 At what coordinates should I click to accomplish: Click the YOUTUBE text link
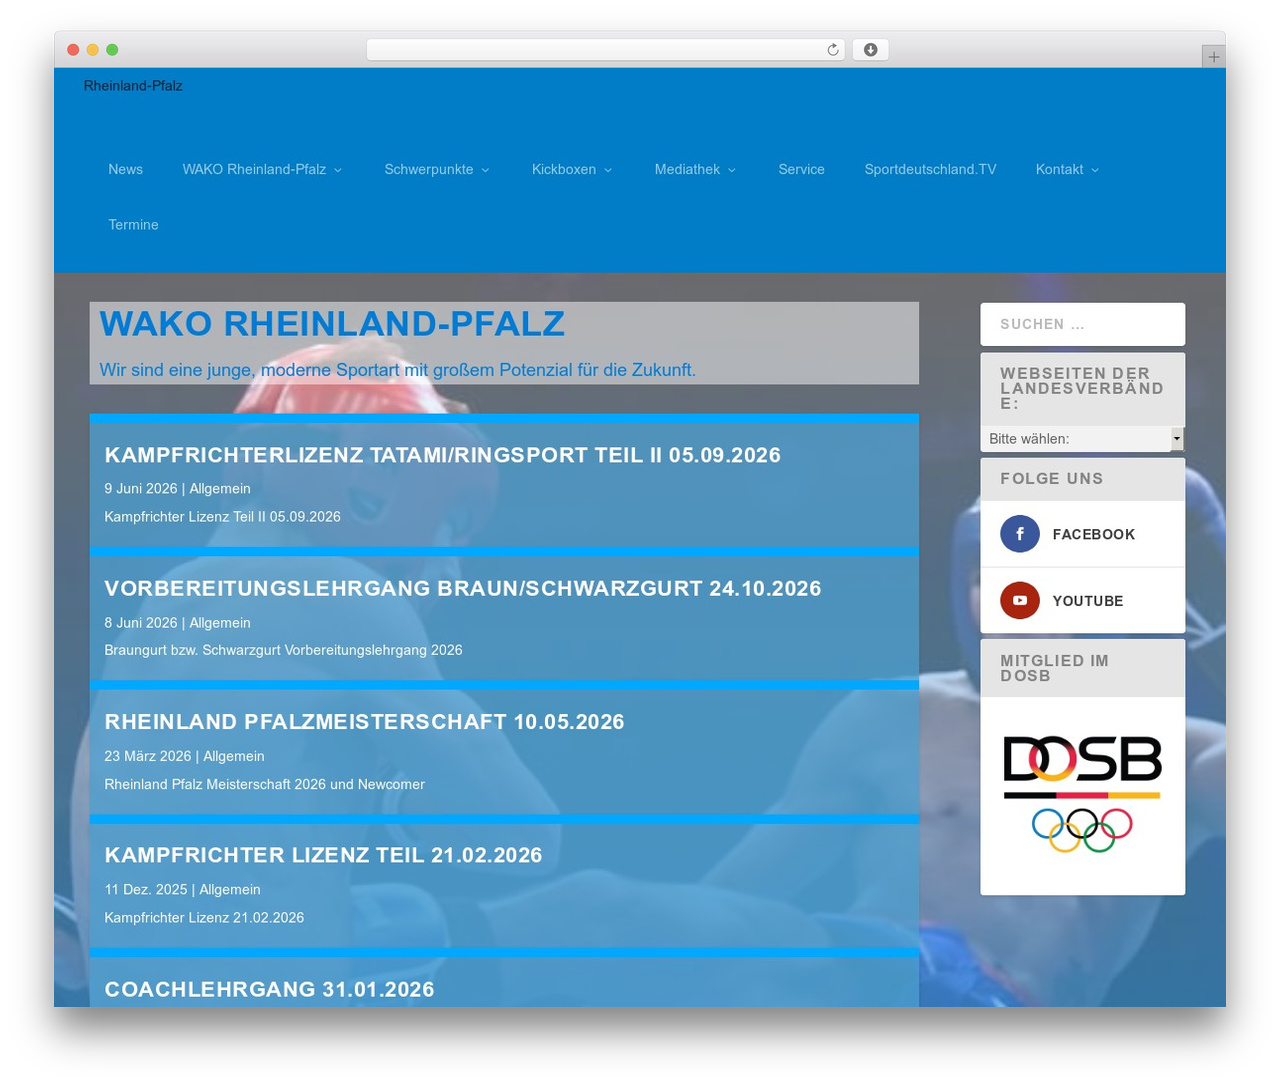pos(1088,601)
